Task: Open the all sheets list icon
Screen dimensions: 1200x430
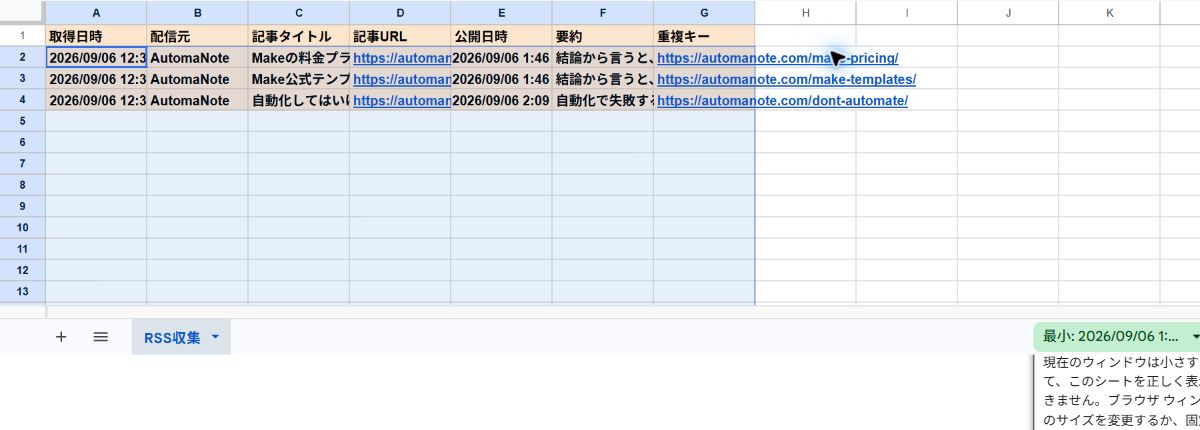Action: click(x=100, y=337)
